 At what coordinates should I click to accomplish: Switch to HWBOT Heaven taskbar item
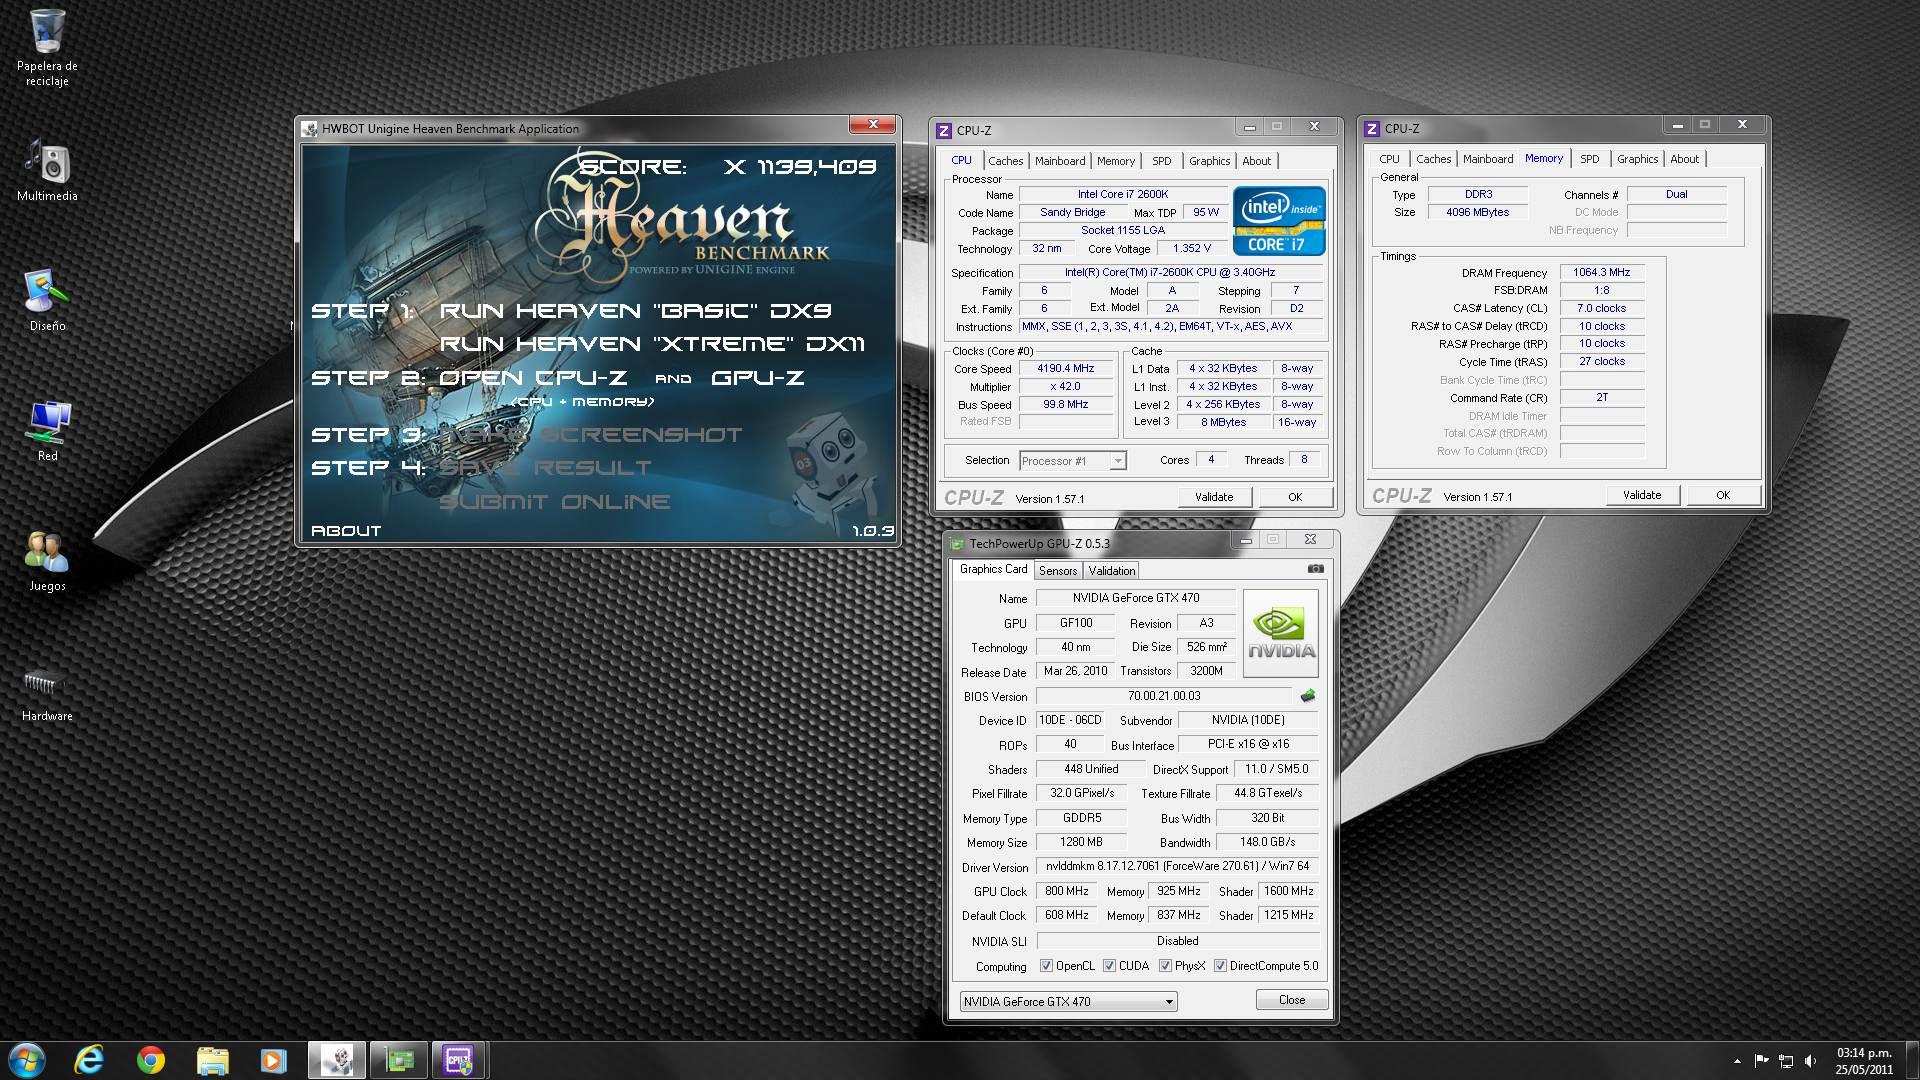coord(337,1060)
